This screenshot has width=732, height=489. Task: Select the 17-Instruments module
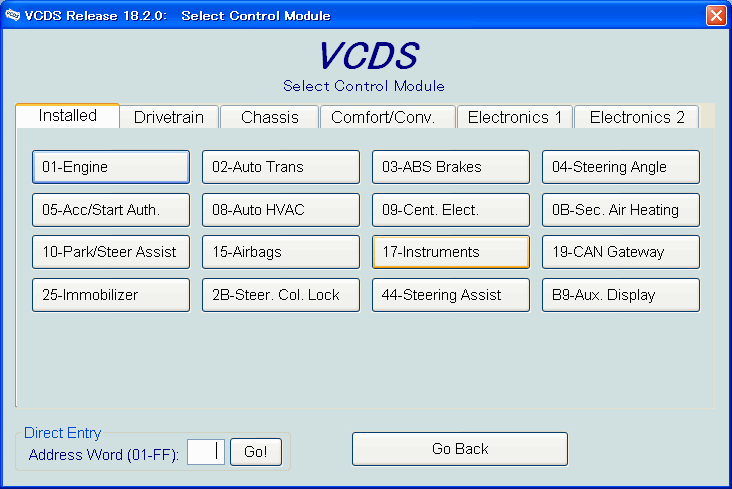pos(451,252)
